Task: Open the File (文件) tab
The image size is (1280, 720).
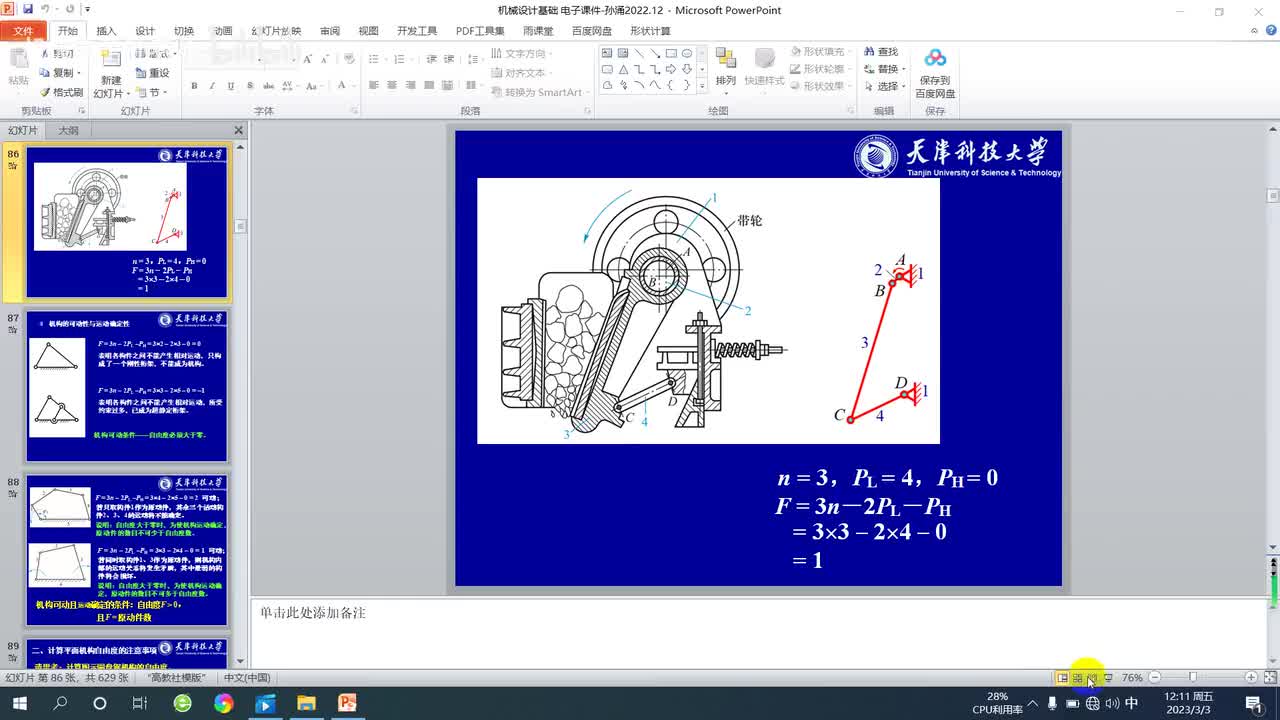Action: click(22, 31)
